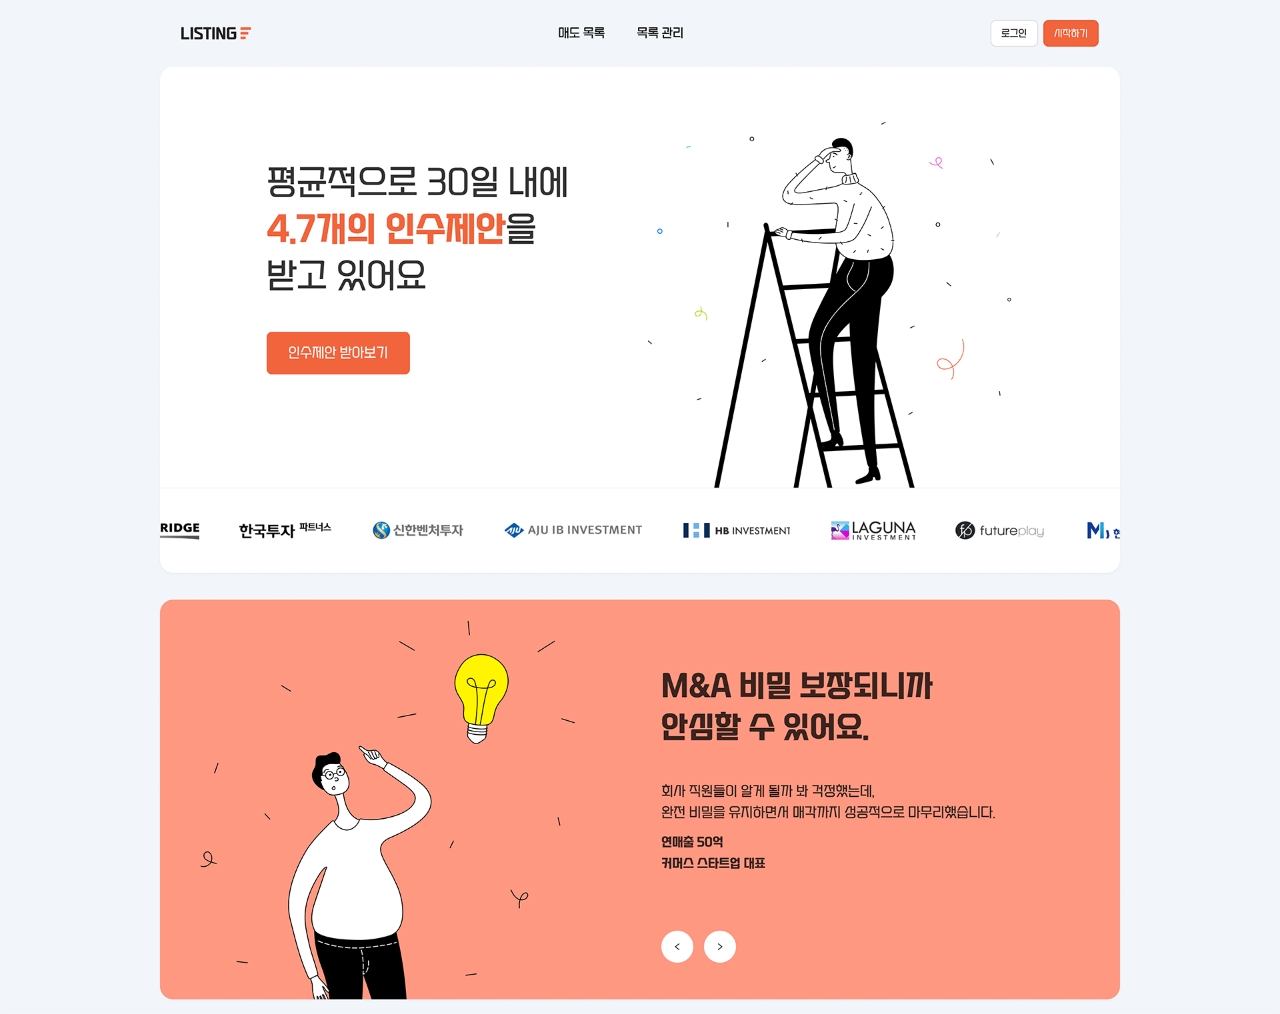Click the 한국투자 파트너스 logo
Screen dimensions: 1280x1014
(285, 530)
